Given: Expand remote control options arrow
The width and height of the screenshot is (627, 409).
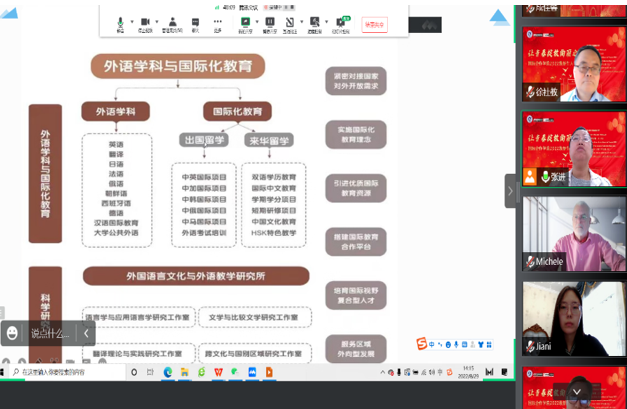Looking at the screenshot, I should coord(327,22).
